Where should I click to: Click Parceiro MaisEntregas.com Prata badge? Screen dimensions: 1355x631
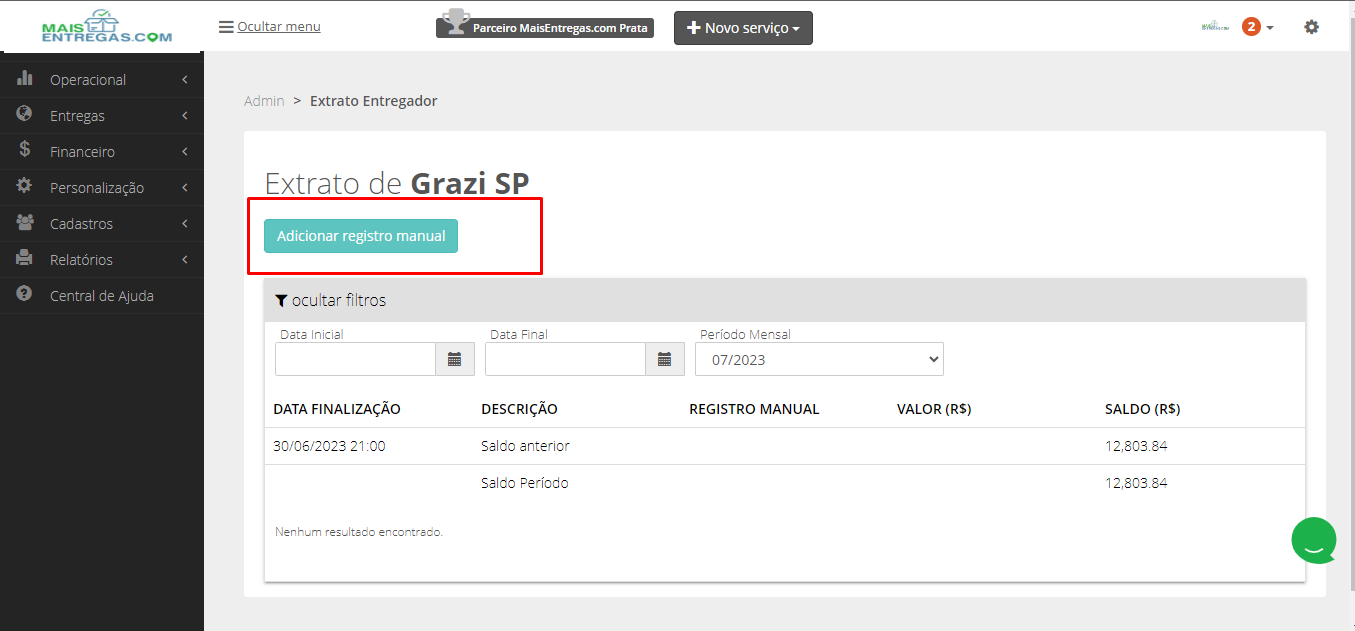(545, 28)
